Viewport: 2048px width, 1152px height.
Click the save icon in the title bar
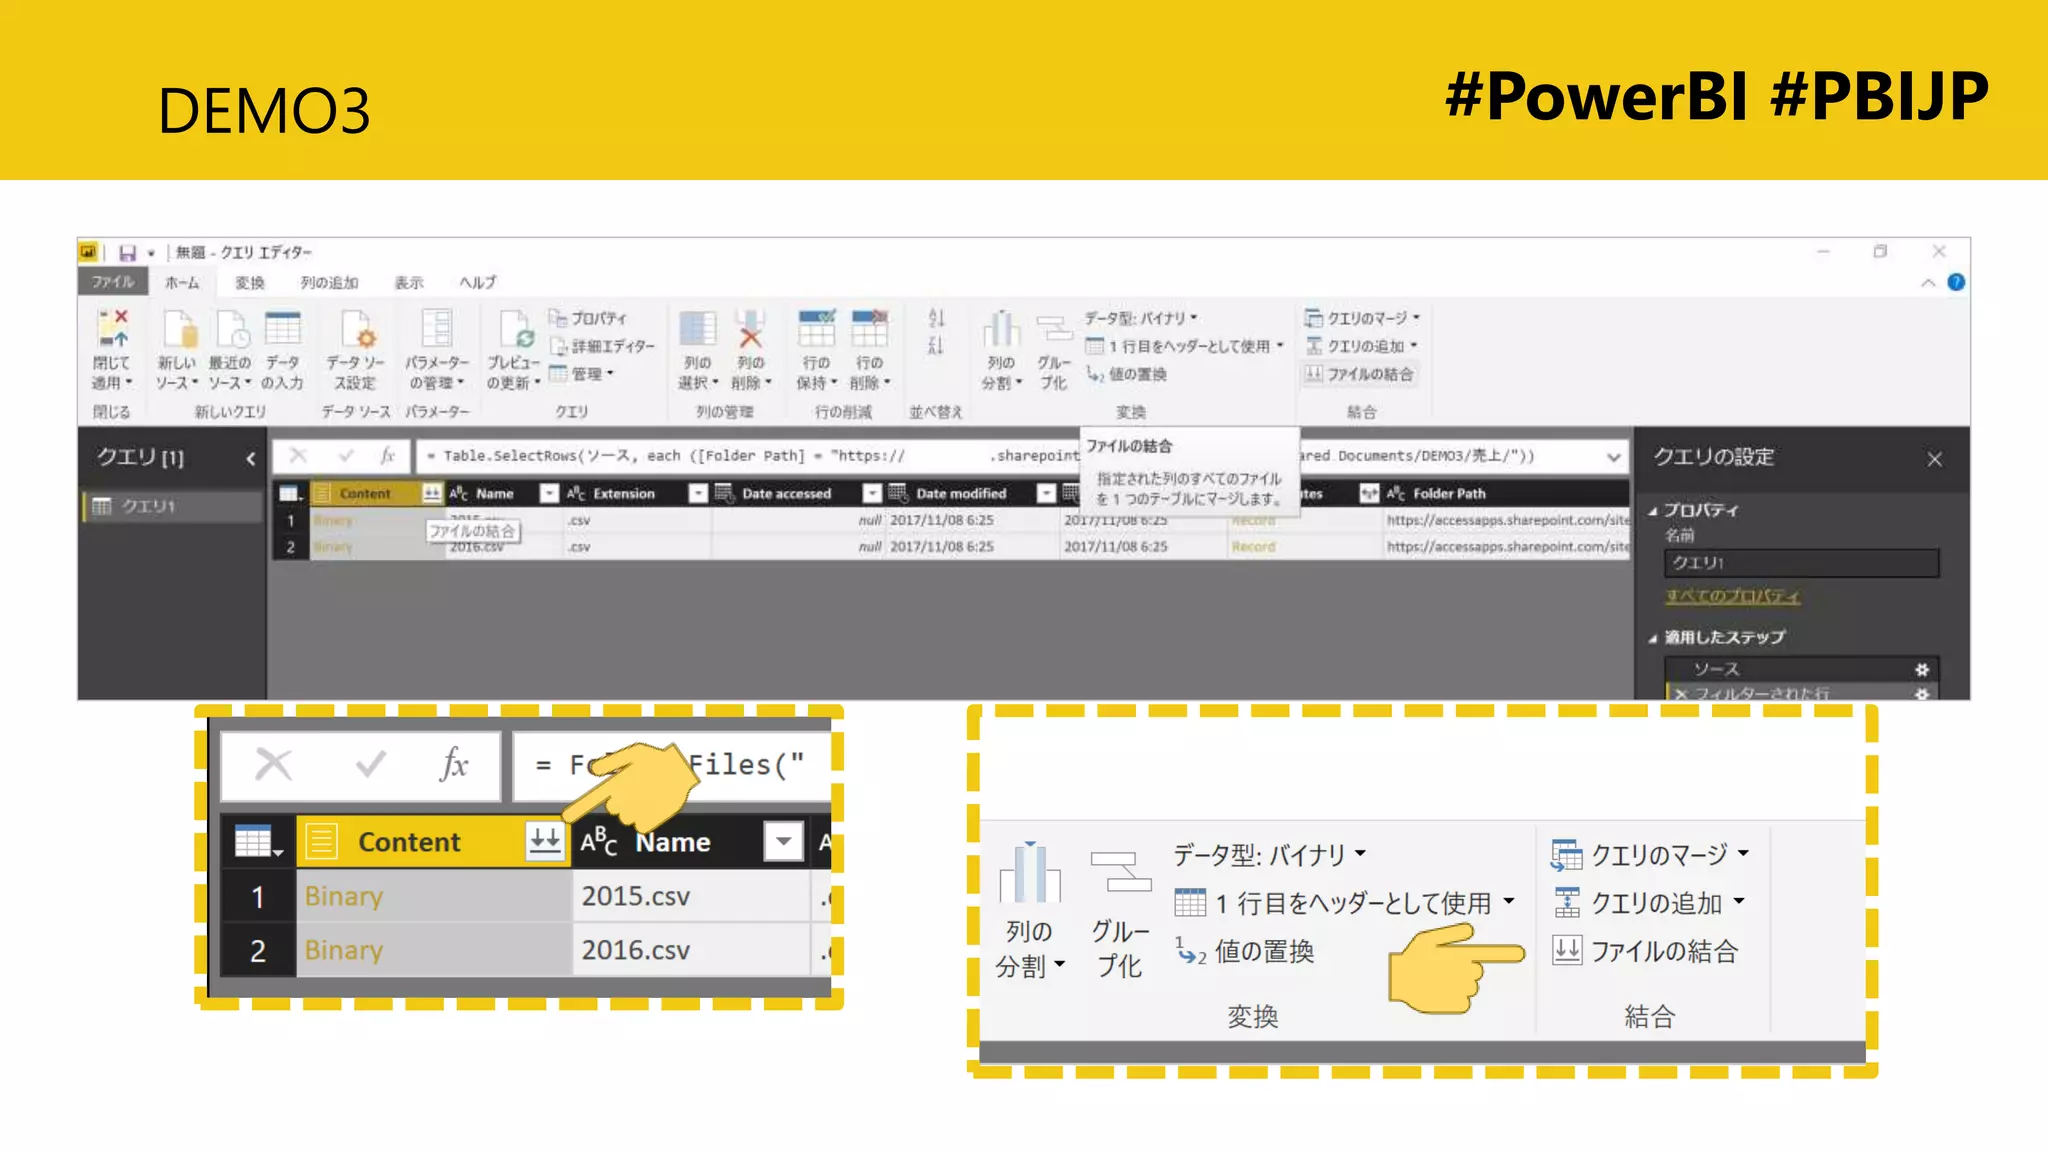[127, 252]
